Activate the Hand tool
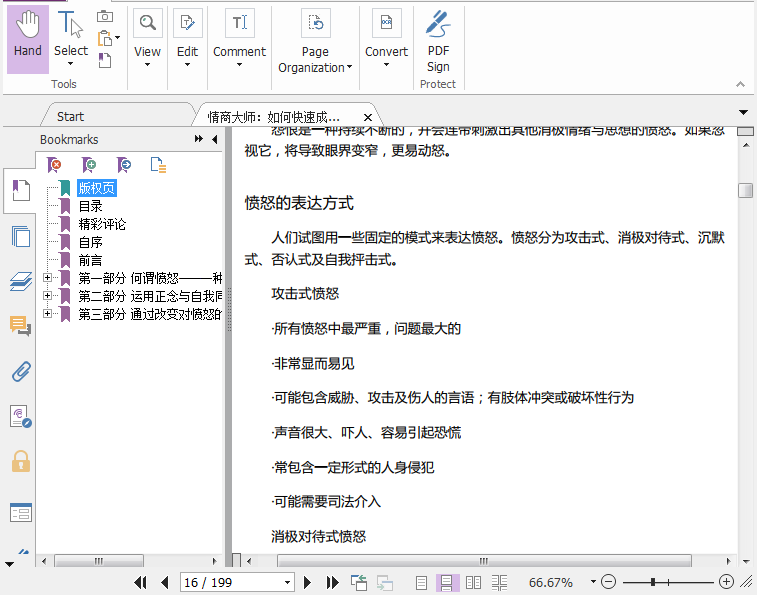This screenshot has height=595, width=757. click(28, 39)
